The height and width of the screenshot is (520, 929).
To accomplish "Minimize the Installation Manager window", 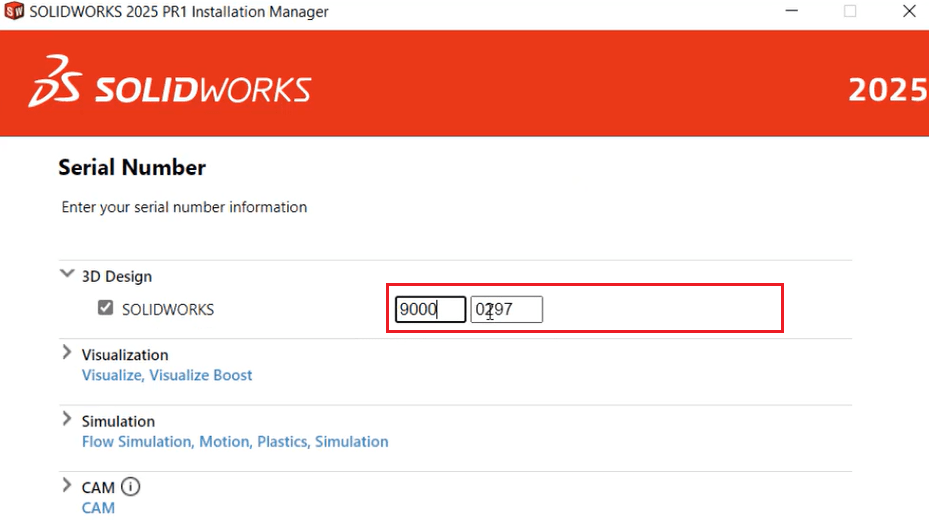I will pos(794,12).
